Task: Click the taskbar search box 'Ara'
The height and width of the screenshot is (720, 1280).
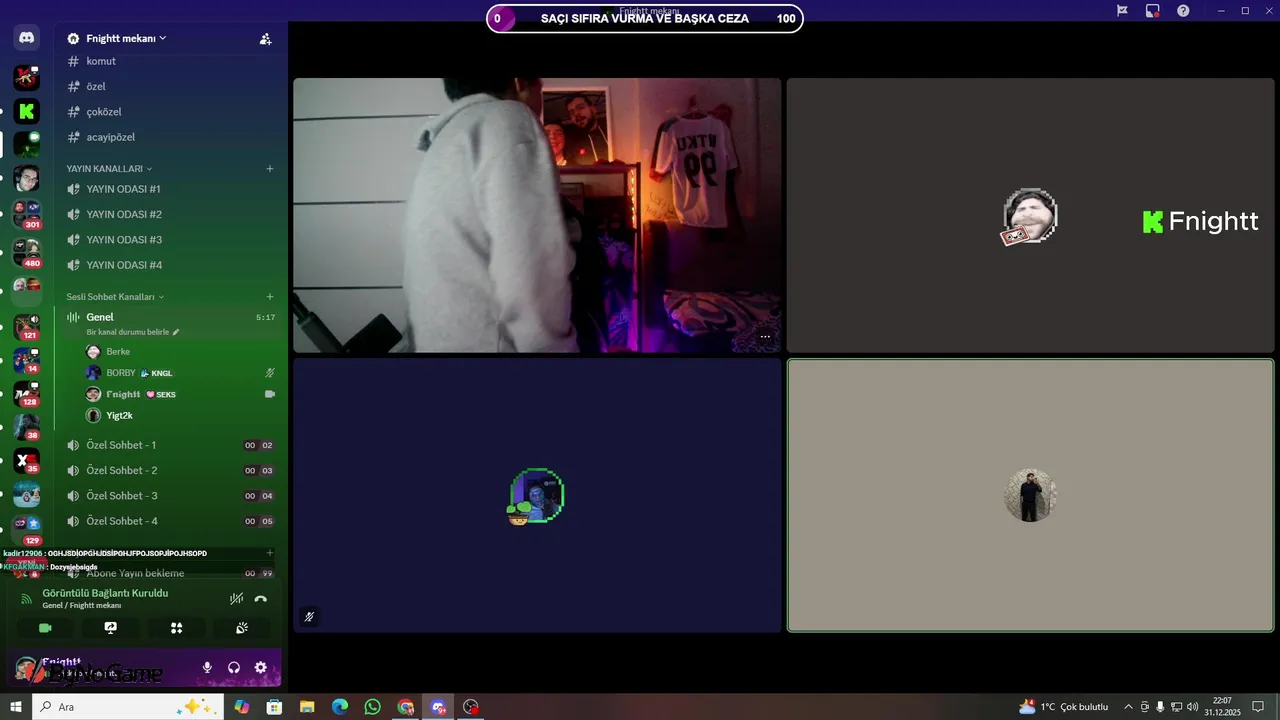Action: tap(128, 707)
